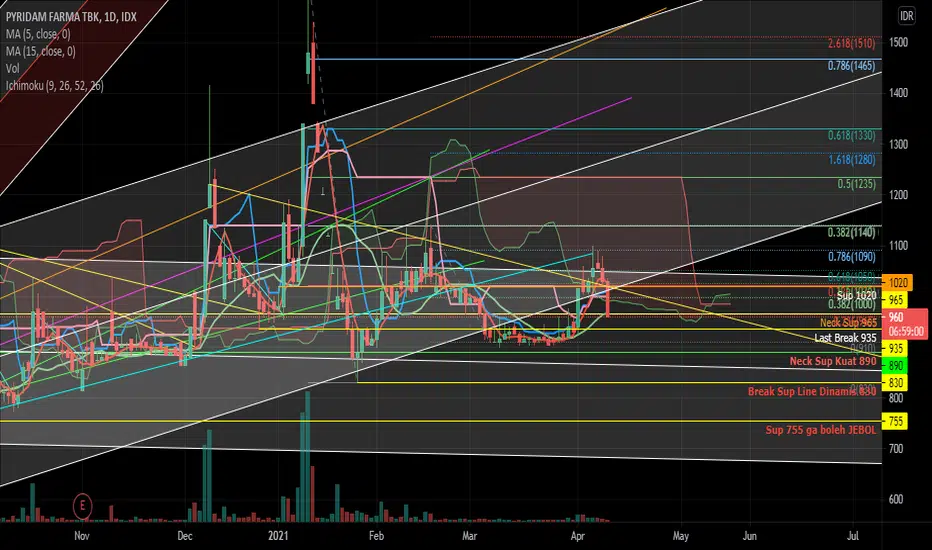Select the 0.5(1235) Fibonacci label
Image resolution: width=932 pixels, height=550 pixels.
tap(857, 184)
